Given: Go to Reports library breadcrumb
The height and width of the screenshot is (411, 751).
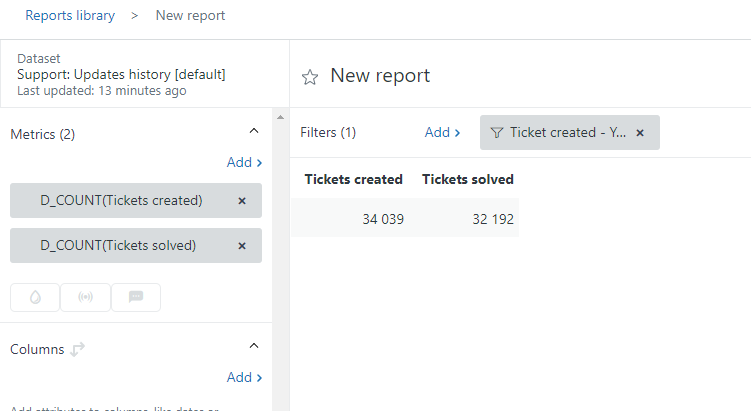Looking at the screenshot, I should pyautogui.click(x=70, y=16).
